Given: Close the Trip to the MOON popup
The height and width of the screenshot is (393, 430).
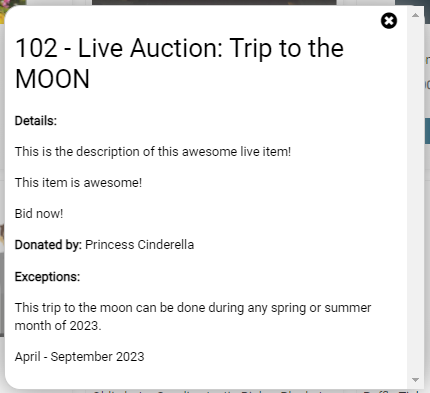Looking at the screenshot, I should pyautogui.click(x=389, y=21).
